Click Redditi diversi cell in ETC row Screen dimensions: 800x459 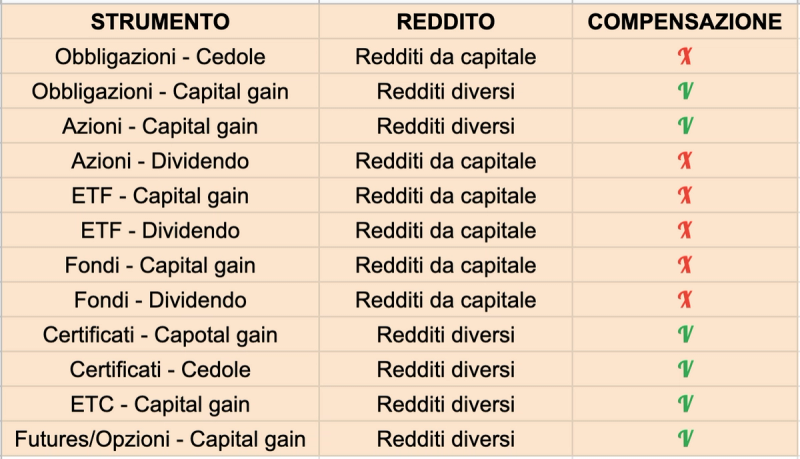445,404
